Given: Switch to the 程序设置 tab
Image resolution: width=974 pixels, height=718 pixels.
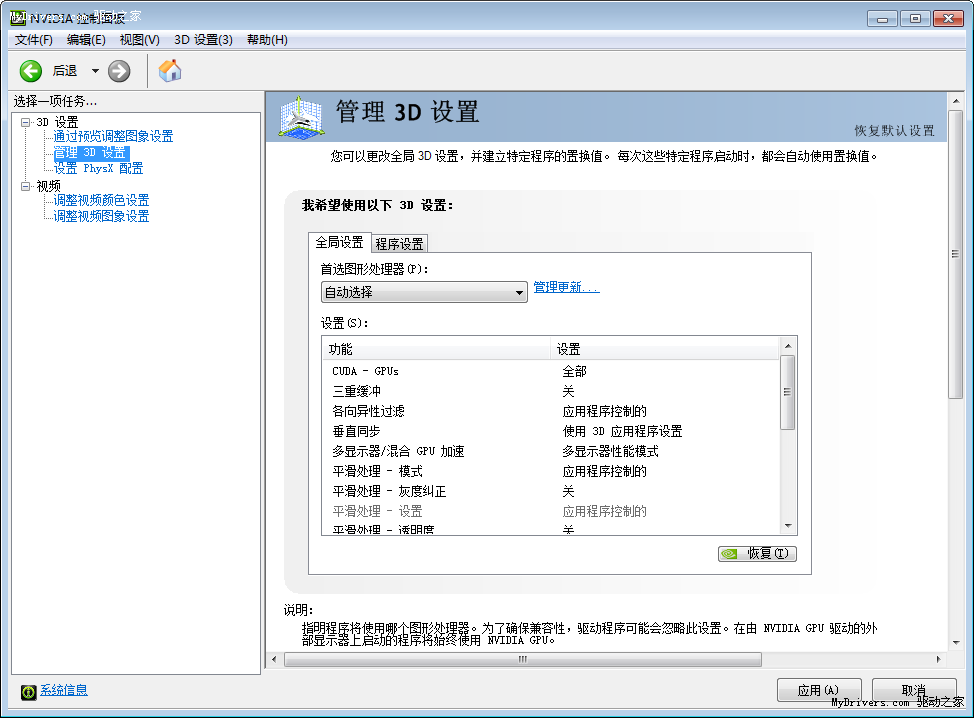Looking at the screenshot, I should tap(399, 243).
